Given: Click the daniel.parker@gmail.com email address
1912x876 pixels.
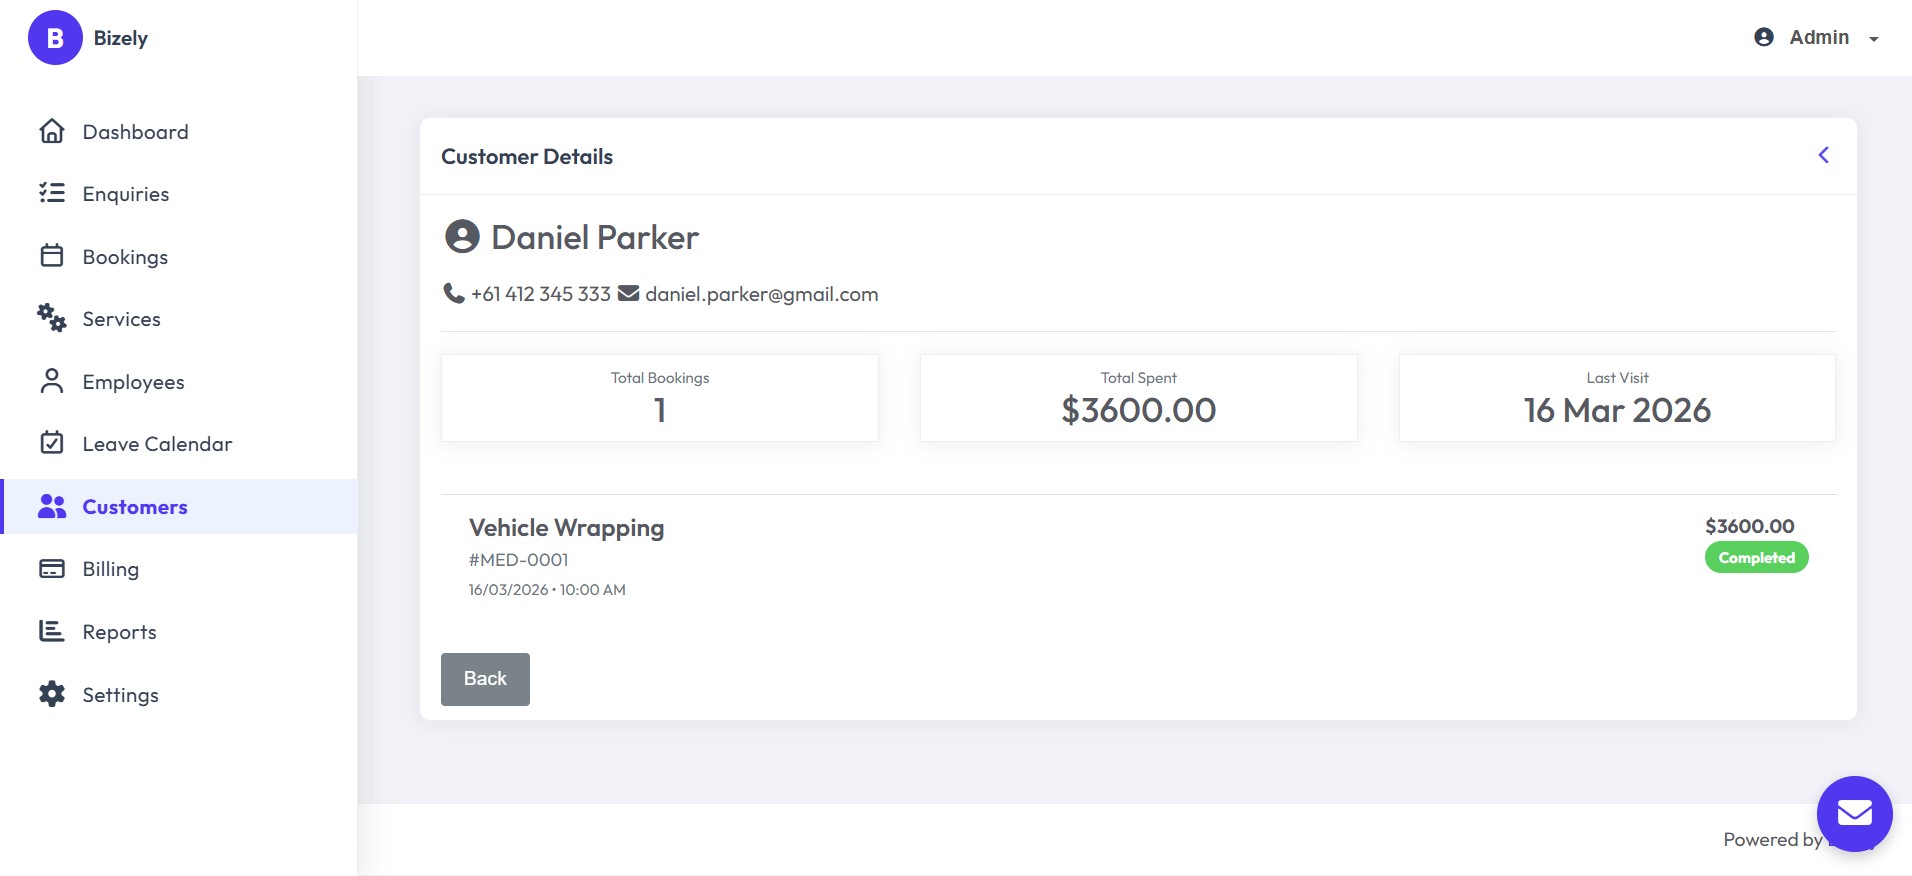Looking at the screenshot, I should point(761,294).
